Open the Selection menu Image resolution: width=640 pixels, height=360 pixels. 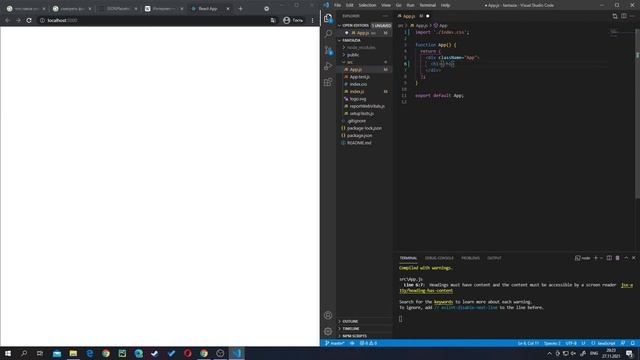click(x=367, y=5)
